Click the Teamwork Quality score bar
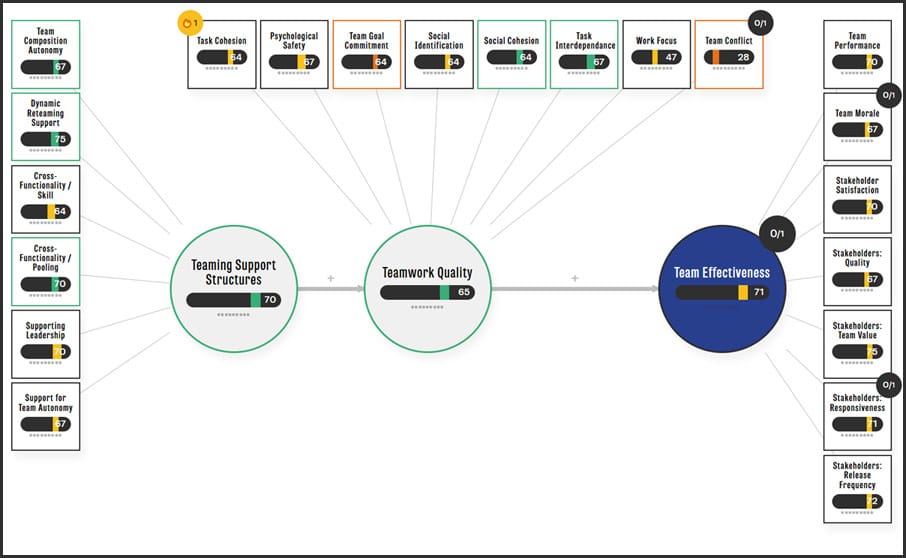 tap(427, 292)
